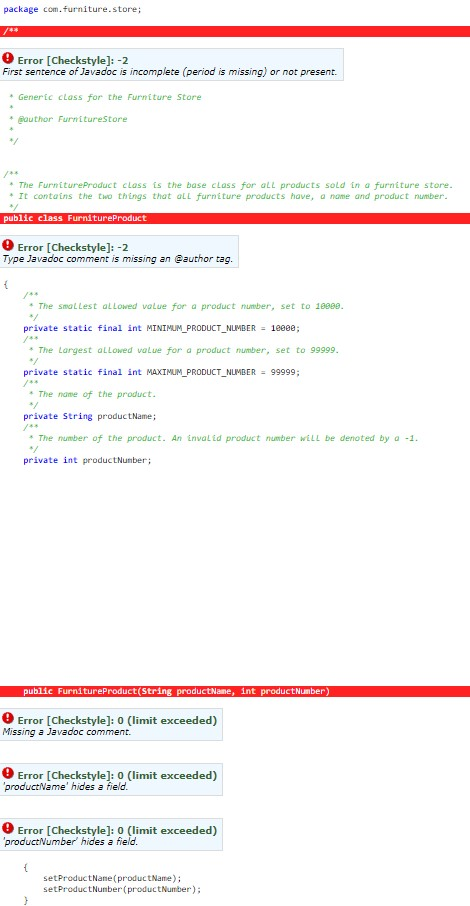Screen dimensions: 470x906
Task: Click the comment 'The largest allowed value for a product number'
Action: tap(184, 350)
